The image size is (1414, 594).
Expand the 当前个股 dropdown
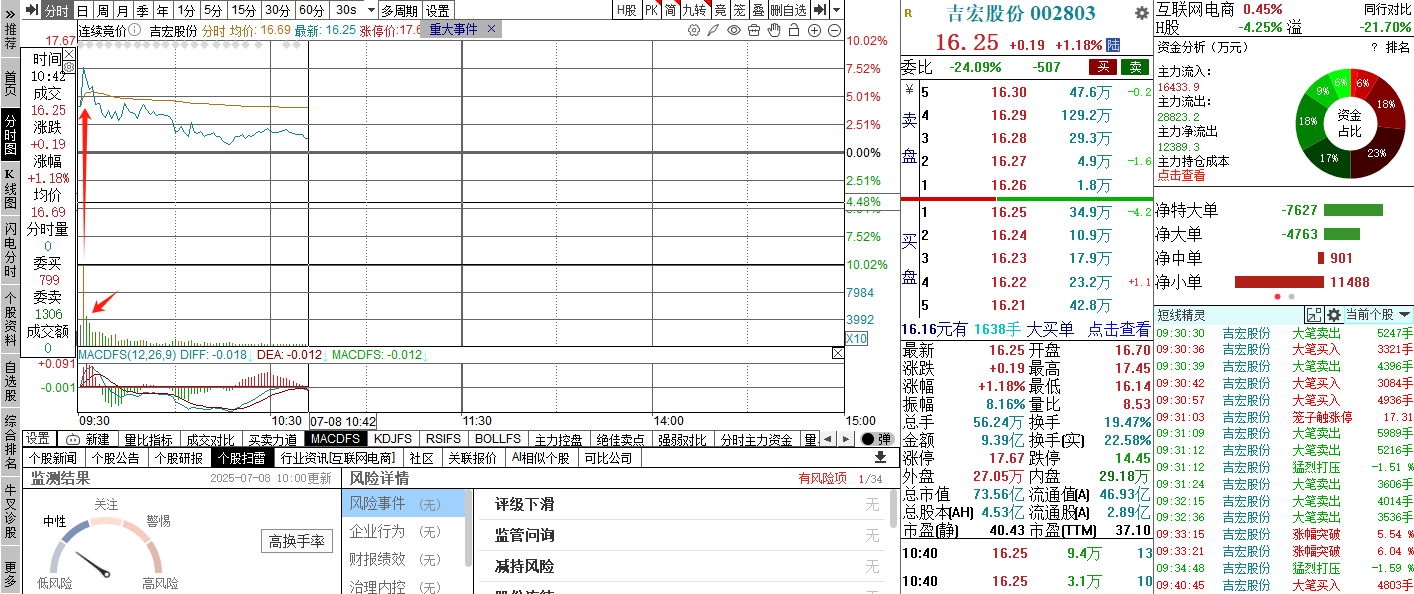pyautogui.click(x=1378, y=314)
